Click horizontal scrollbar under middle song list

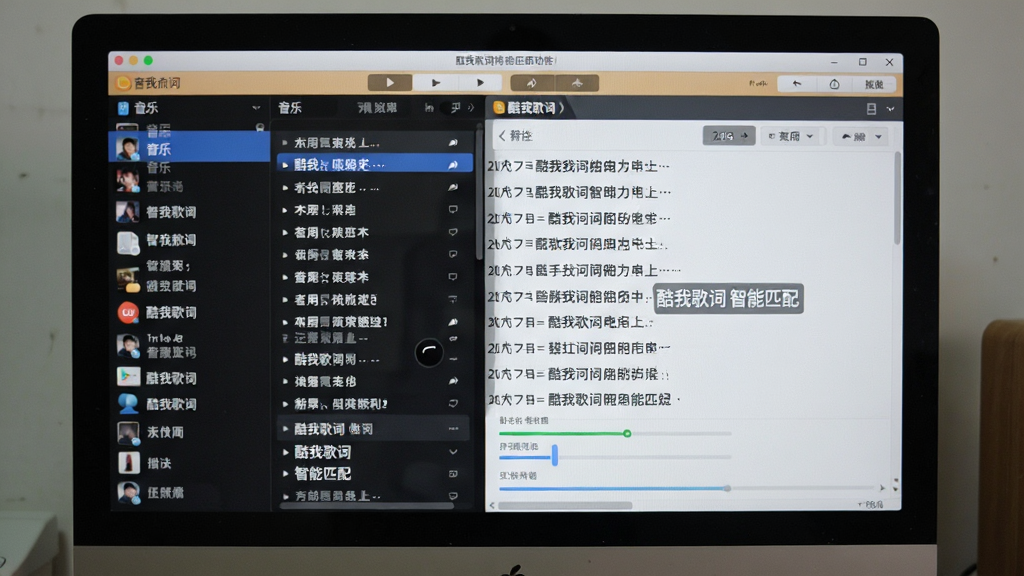pyautogui.click(x=366, y=505)
